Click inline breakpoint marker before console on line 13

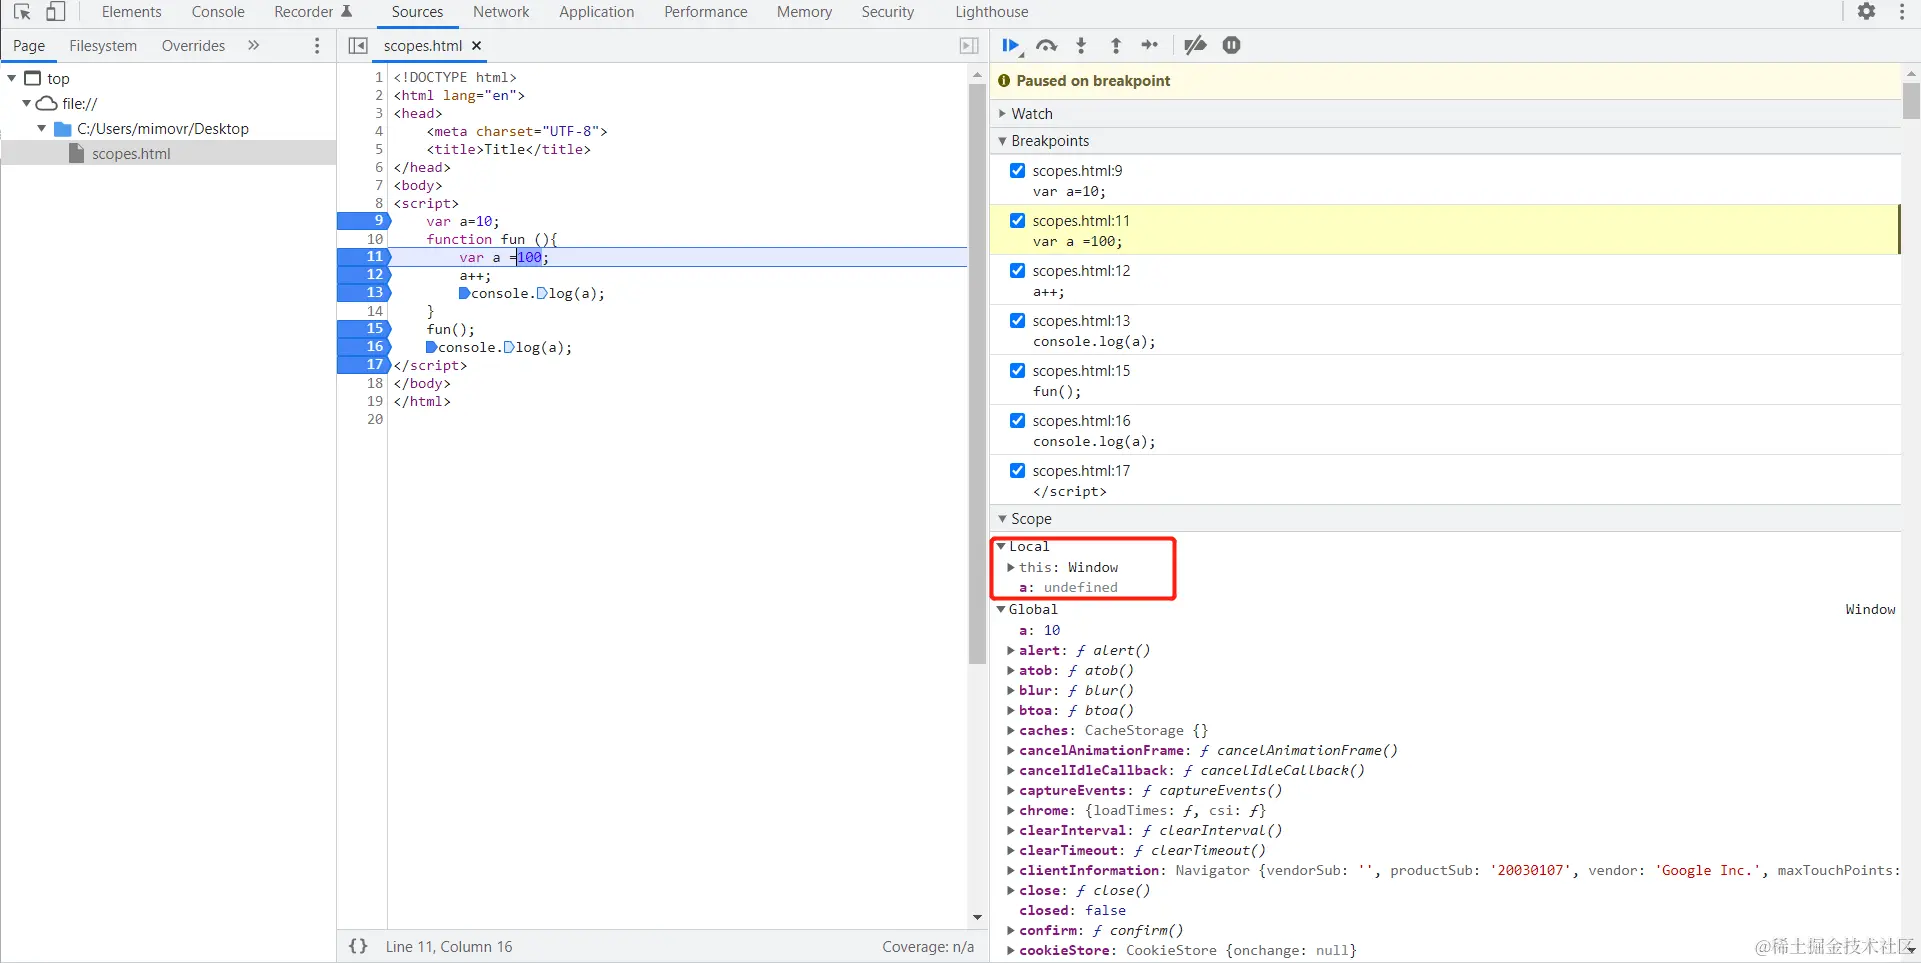tap(465, 293)
